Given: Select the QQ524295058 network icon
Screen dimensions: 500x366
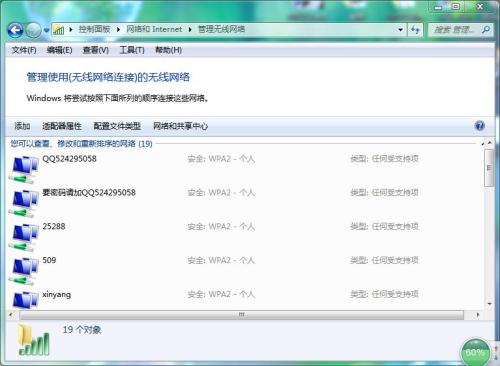Looking at the screenshot, I should pos(24,169).
